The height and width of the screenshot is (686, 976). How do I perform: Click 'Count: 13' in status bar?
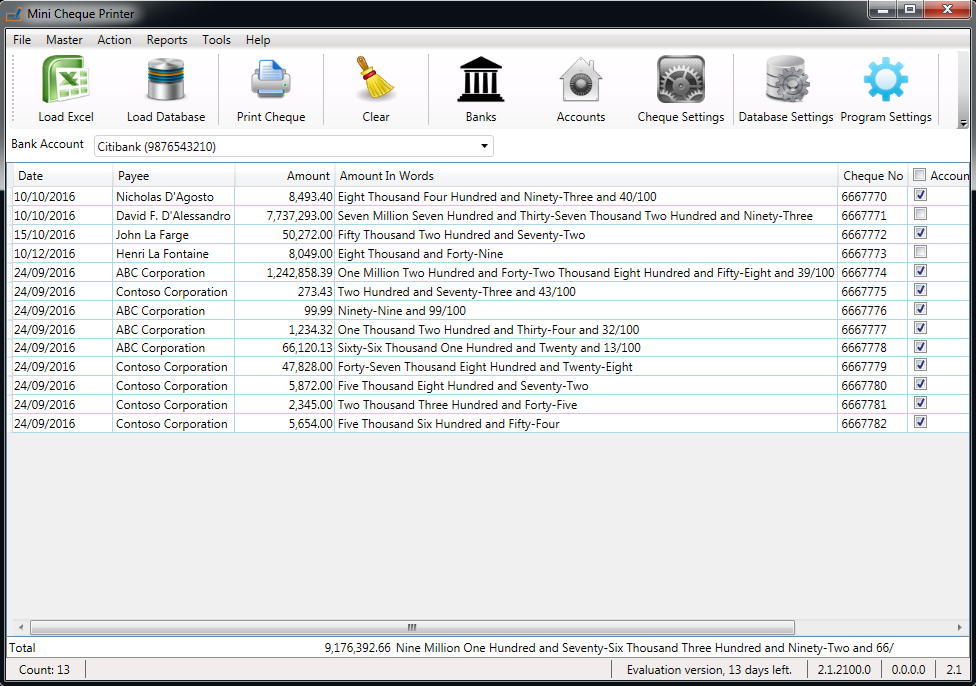pos(44,670)
